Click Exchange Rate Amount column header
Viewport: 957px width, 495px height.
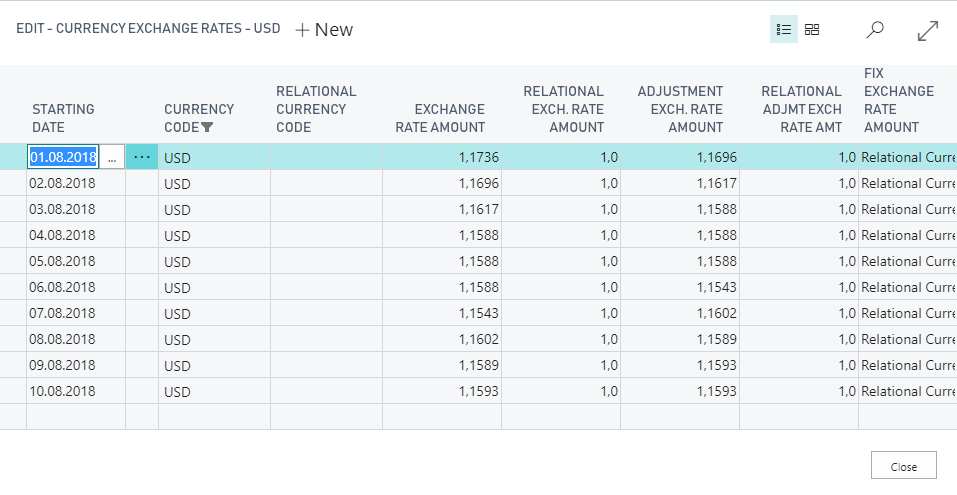pyautogui.click(x=440, y=118)
